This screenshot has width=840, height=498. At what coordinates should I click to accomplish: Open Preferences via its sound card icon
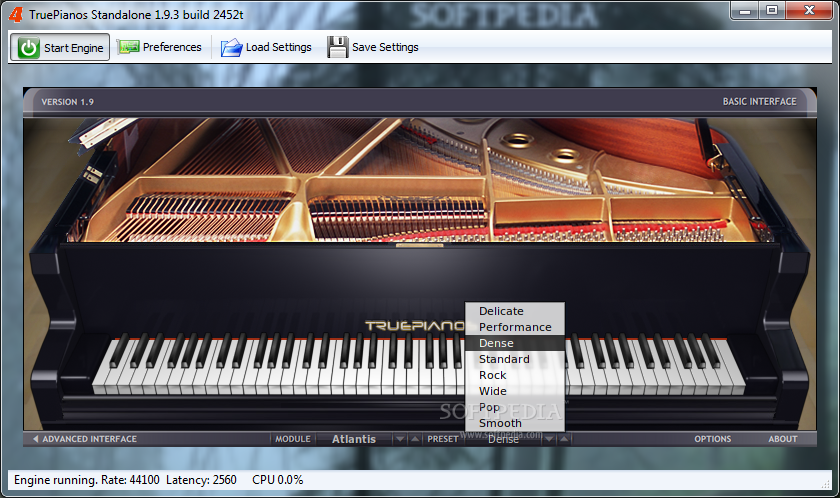pyautogui.click(x=129, y=47)
